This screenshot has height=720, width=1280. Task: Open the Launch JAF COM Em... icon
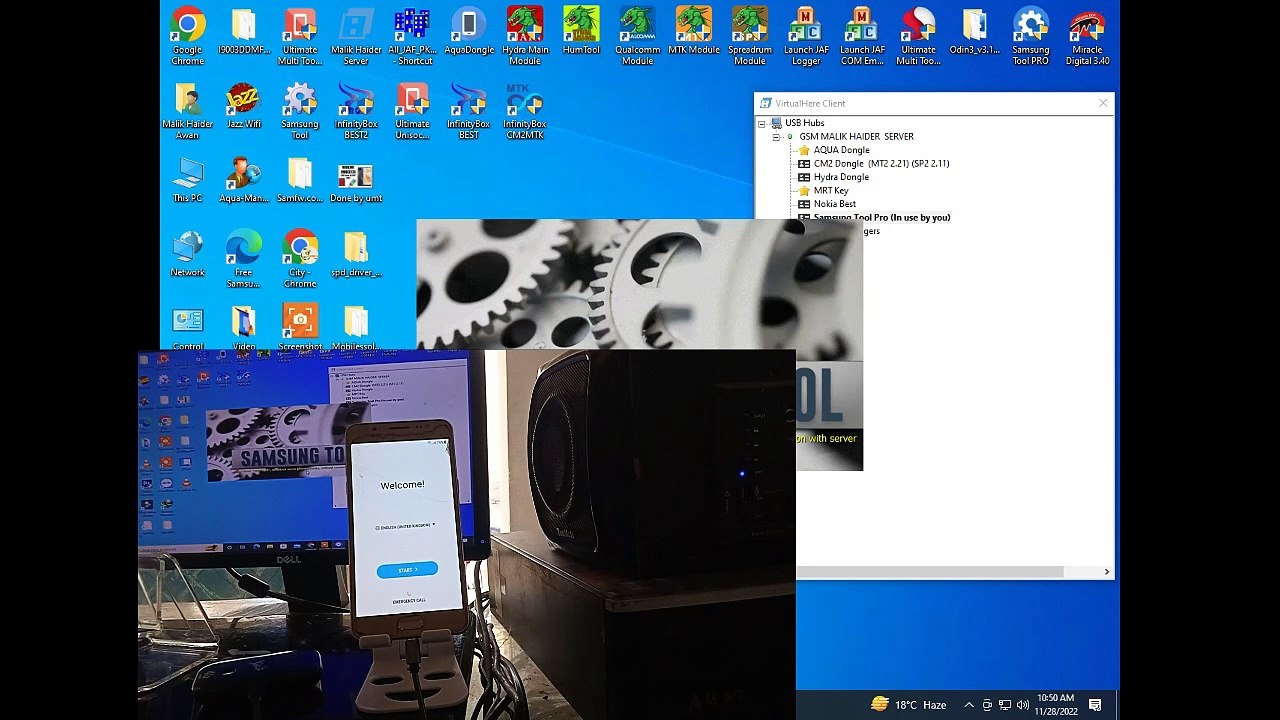click(x=862, y=36)
